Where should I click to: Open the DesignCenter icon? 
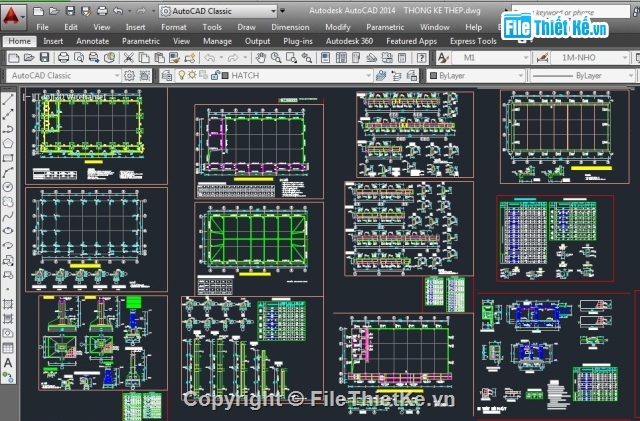point(341,58)
